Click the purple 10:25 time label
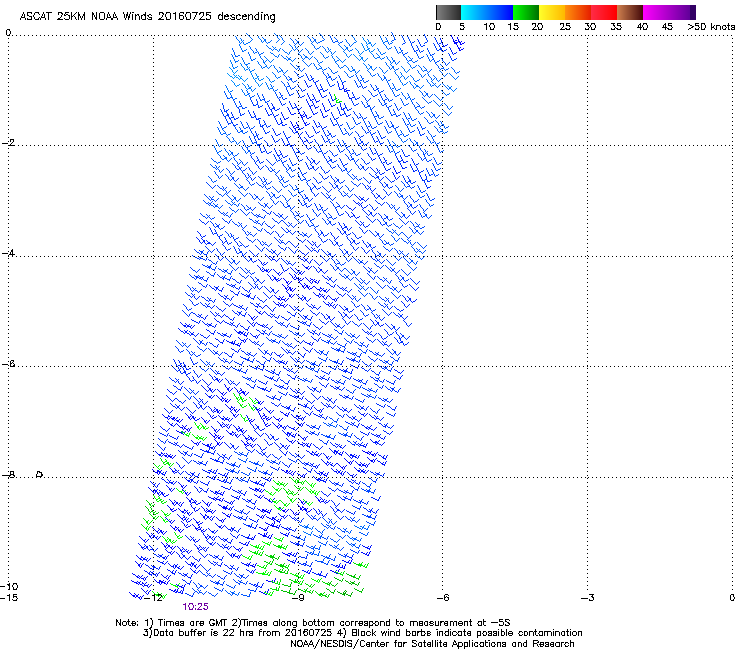 195,607
